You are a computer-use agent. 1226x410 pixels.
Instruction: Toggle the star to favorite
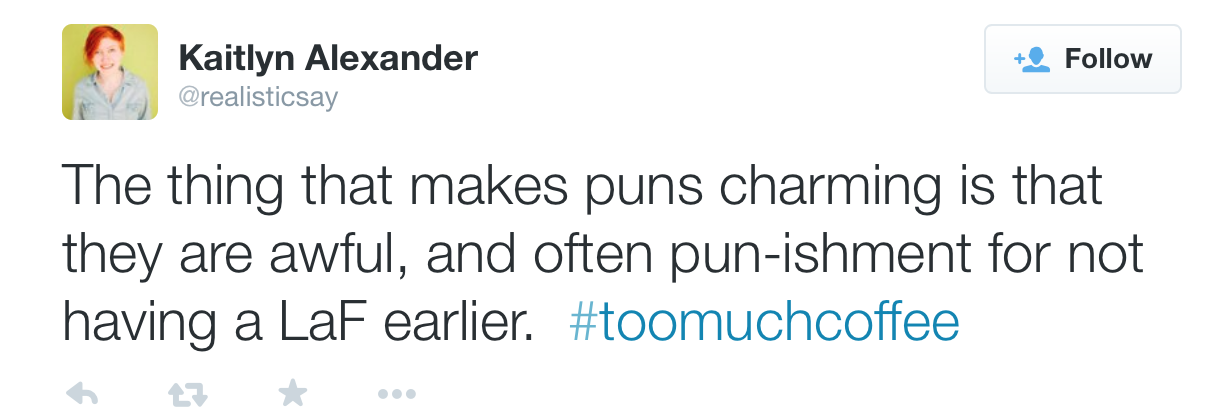(x=292, y=393)
